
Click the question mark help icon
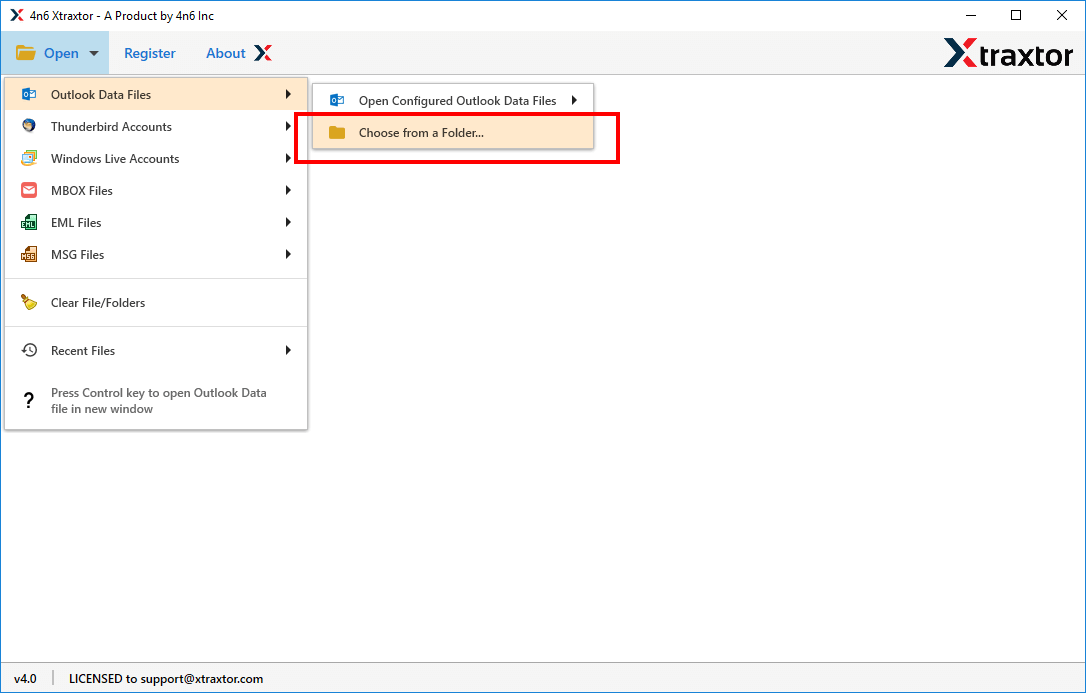click(x=28, y=400)
